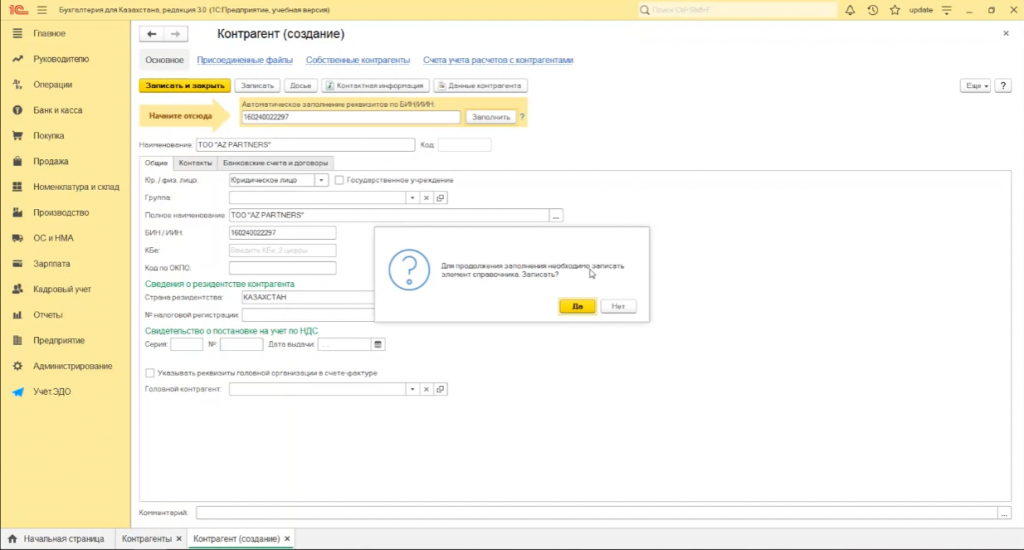
Task: Click the help question mark near Еще
Action: pos(1003,86)
